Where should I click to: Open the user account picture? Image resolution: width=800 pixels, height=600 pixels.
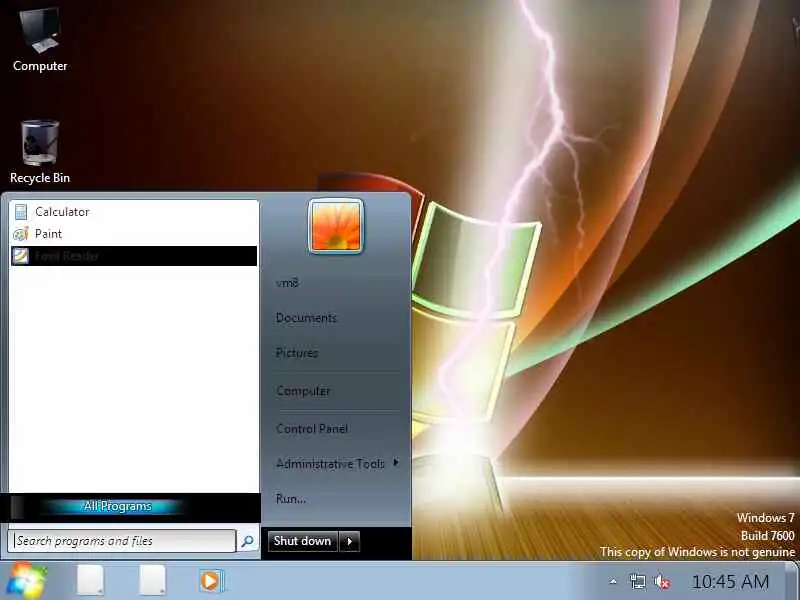point(336,226)
